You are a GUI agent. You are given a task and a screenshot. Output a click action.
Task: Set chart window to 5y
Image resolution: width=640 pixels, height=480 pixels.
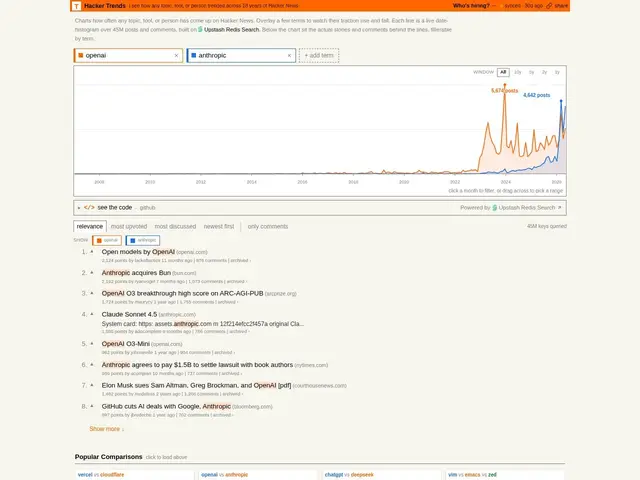(531, 72)
